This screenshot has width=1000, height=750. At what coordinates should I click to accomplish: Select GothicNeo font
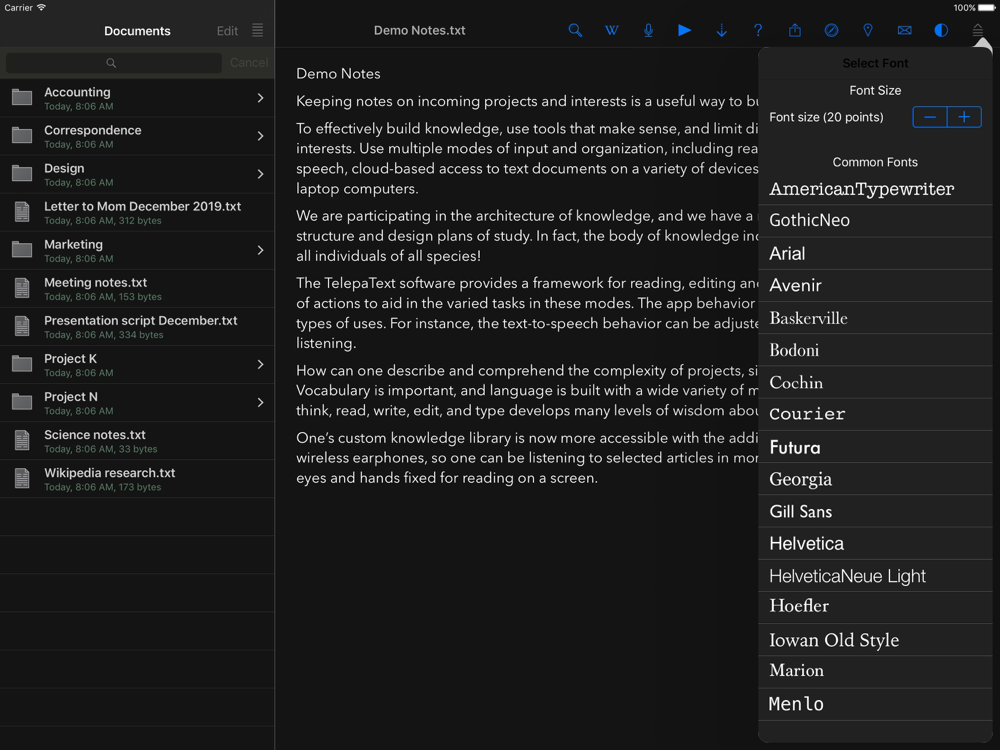tap(875, 221)
